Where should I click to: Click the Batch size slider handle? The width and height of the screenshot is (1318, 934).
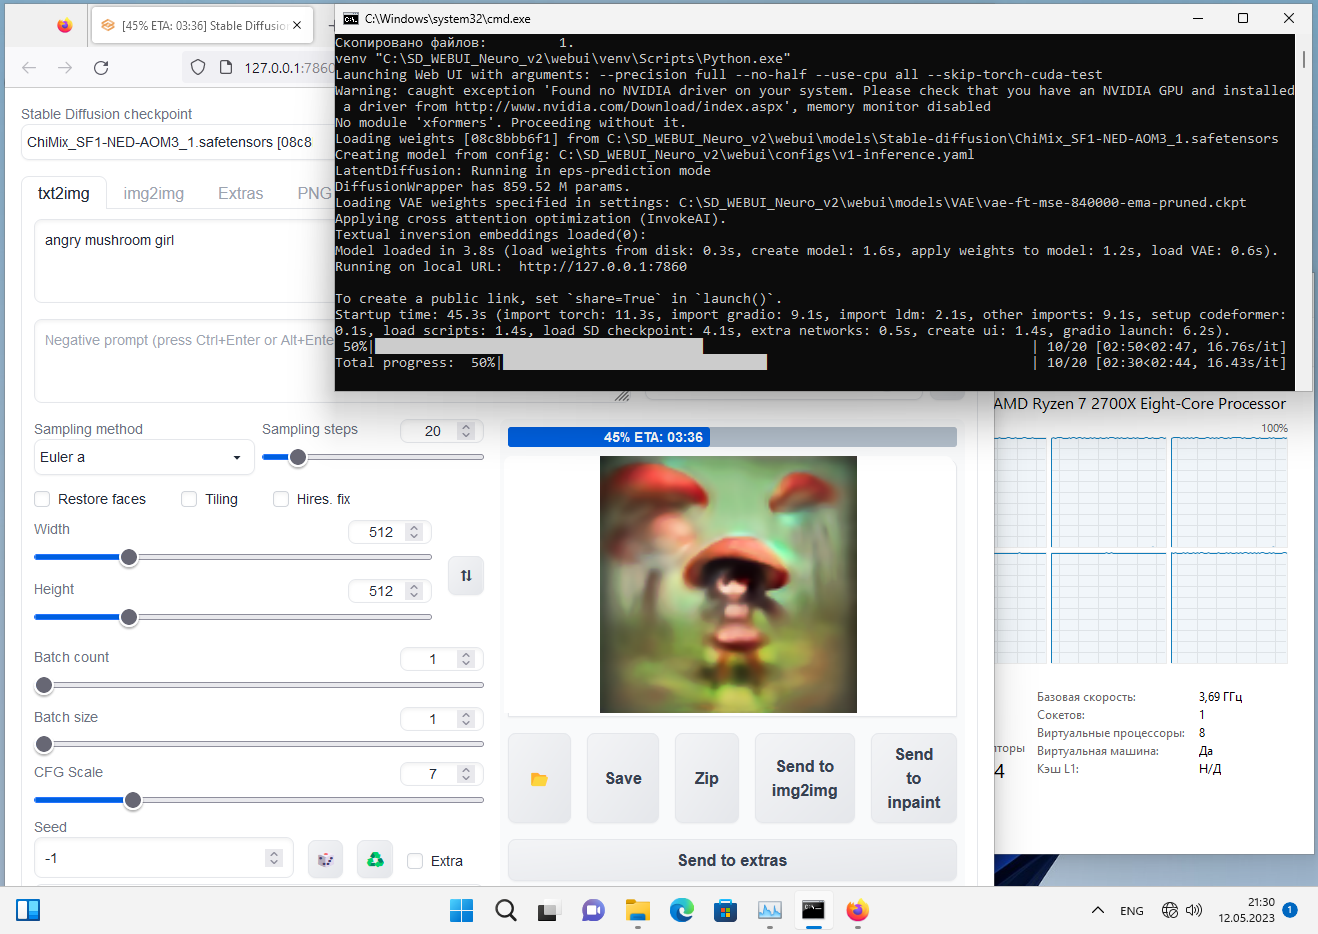click(x=44, y=744)
